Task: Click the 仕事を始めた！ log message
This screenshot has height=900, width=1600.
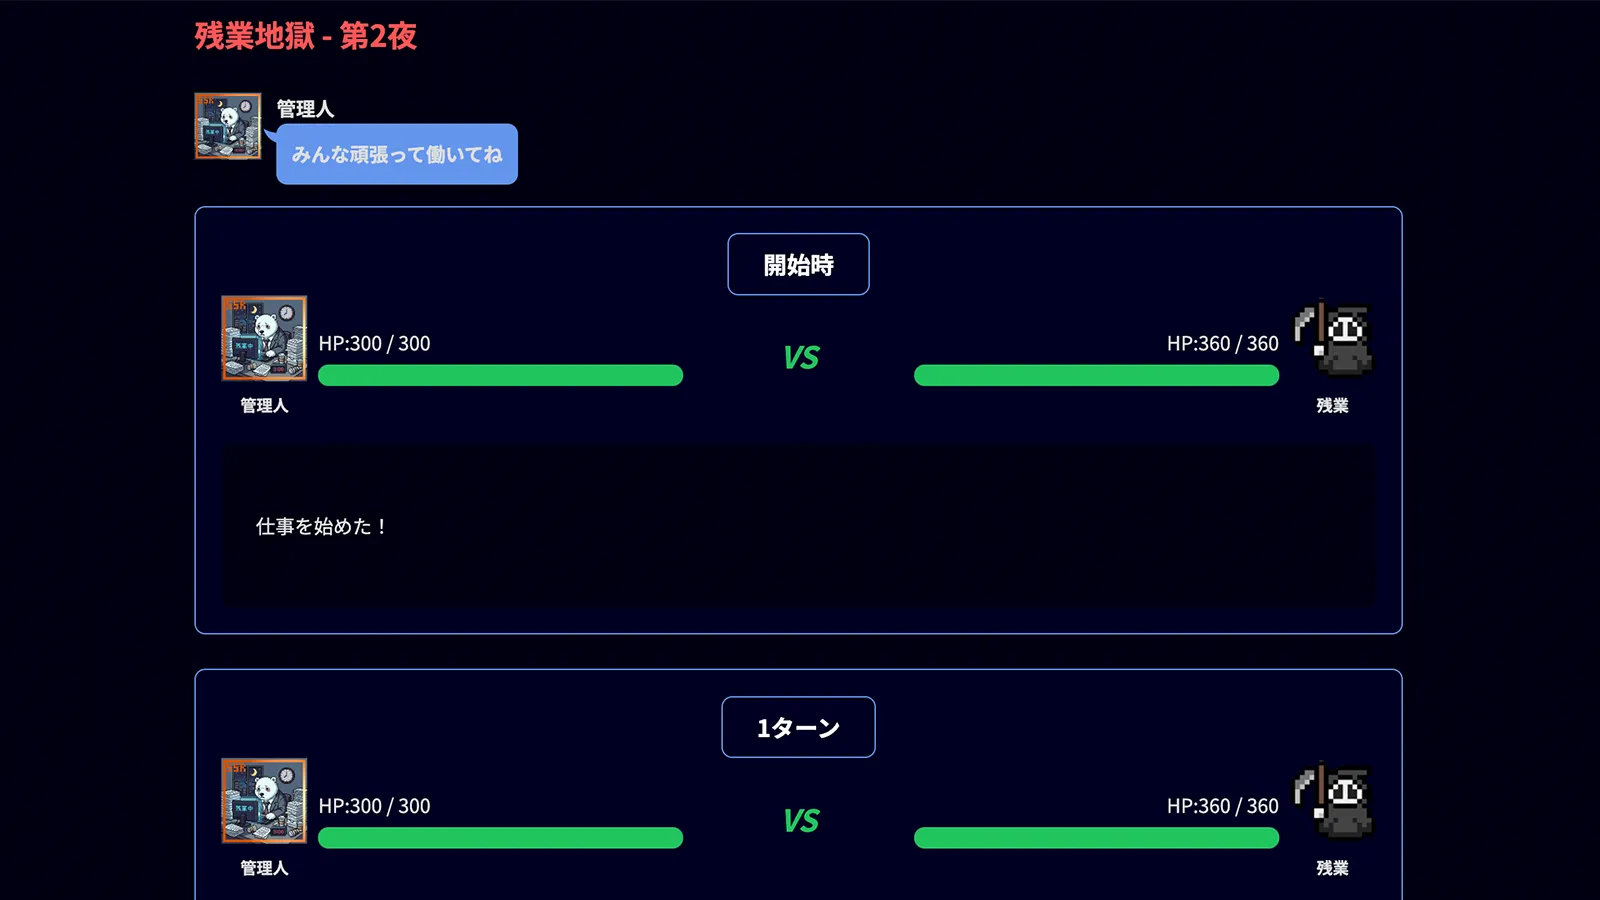Action: [x=321, y=526]
